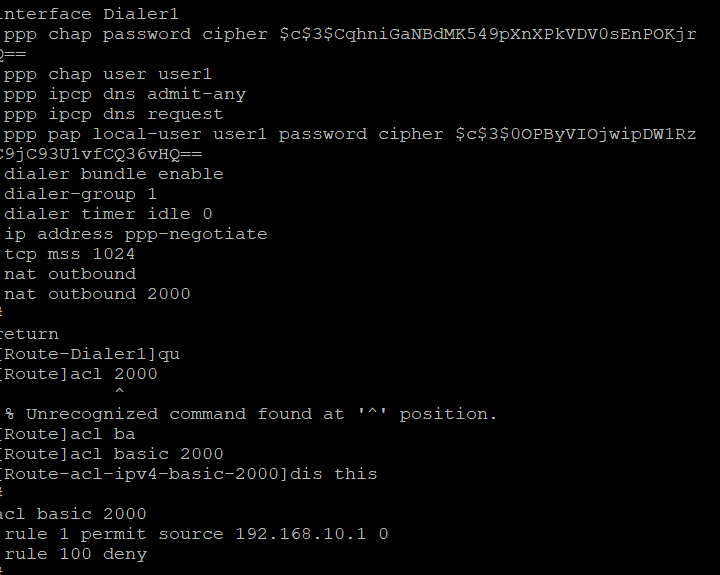Click the '[Route-Dialer1]qu' prompt line
Image resolution: width=720 pixels, height=575 pixels.
coord(90,354)
